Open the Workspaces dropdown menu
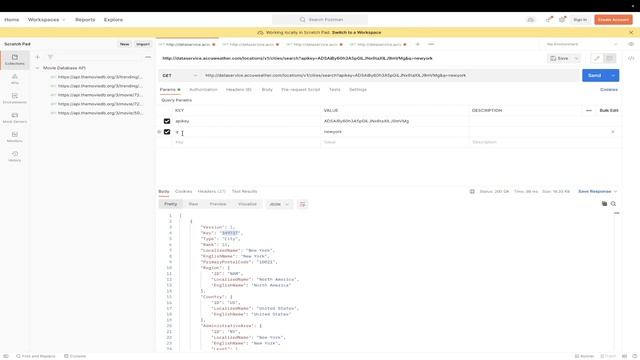 click(x=46, y=20)
